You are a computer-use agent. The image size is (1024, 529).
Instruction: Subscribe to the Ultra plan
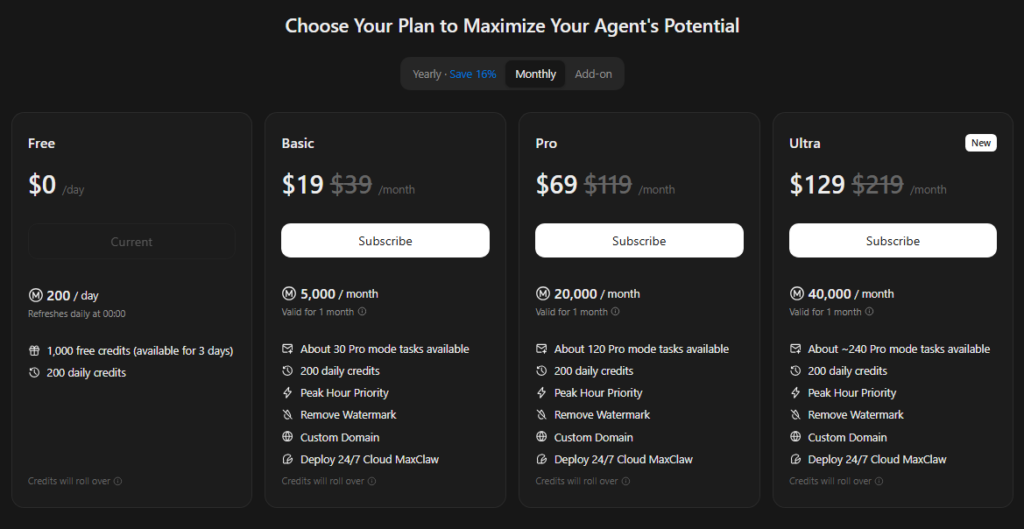(x=892, y=241)
